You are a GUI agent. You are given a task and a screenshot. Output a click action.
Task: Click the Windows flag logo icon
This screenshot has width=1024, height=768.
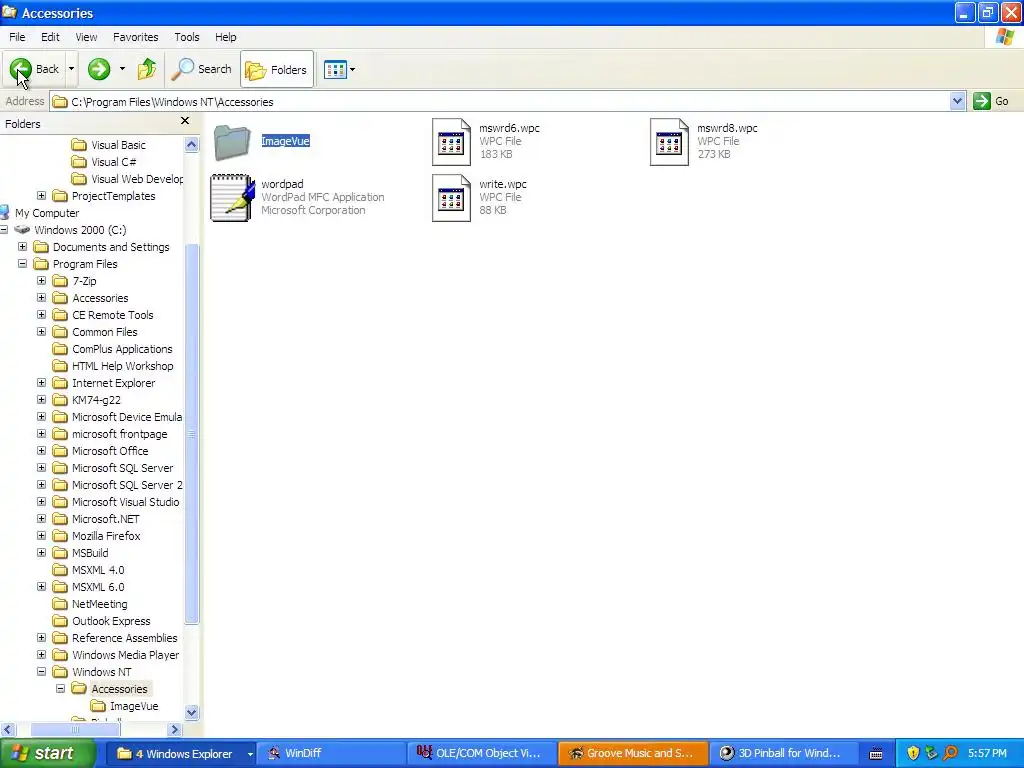click(x=1005, y=37)
